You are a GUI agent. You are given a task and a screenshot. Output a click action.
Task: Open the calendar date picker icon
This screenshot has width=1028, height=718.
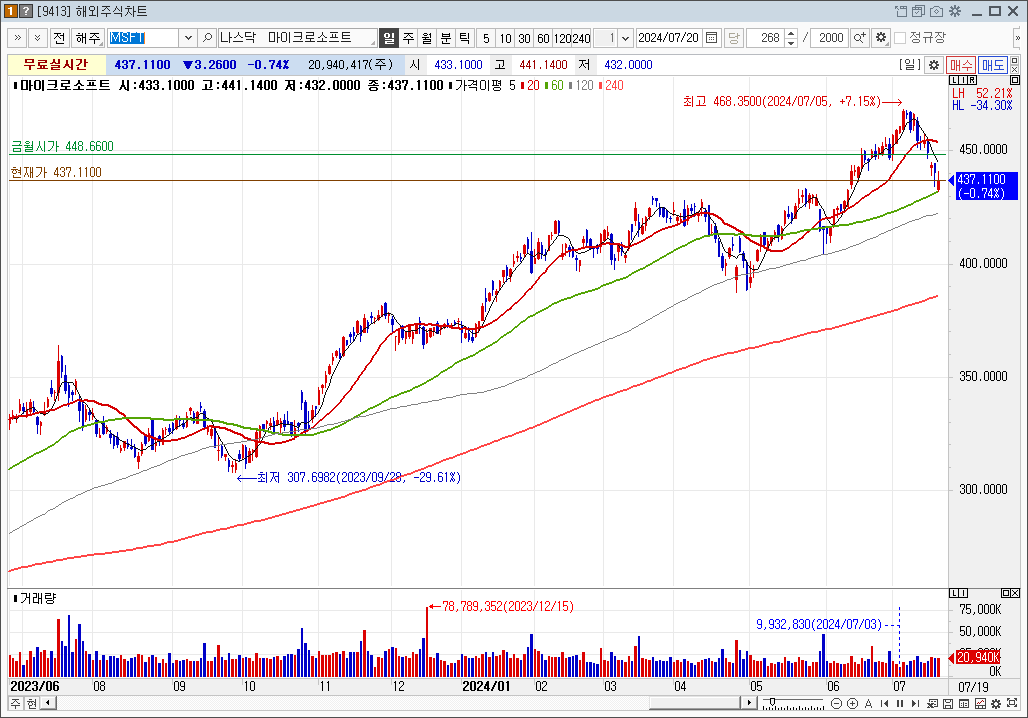712,38
